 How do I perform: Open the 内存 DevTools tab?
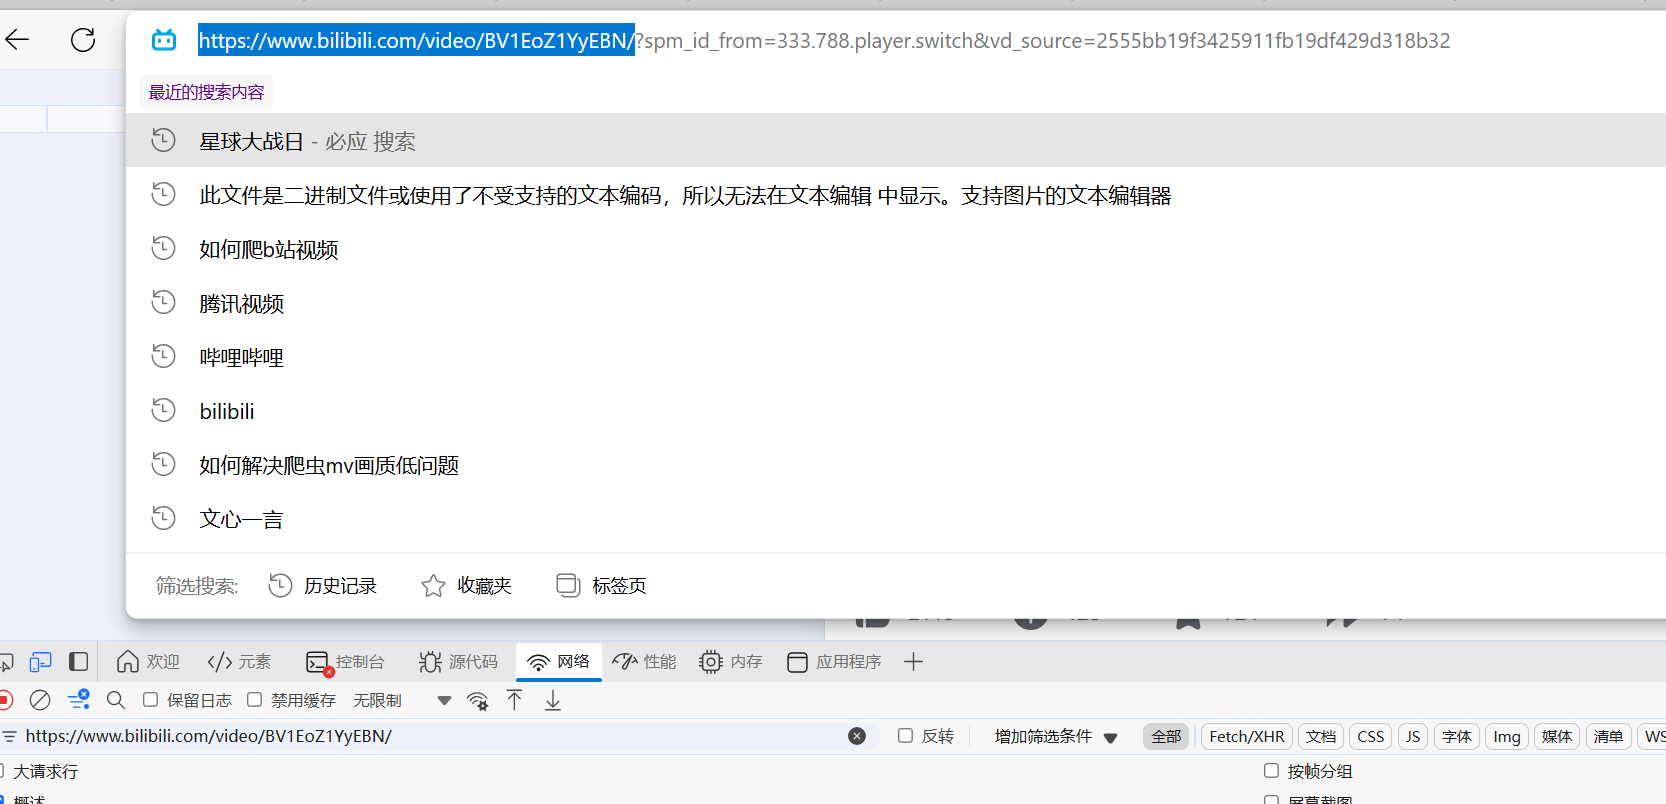tap(731, 662)
